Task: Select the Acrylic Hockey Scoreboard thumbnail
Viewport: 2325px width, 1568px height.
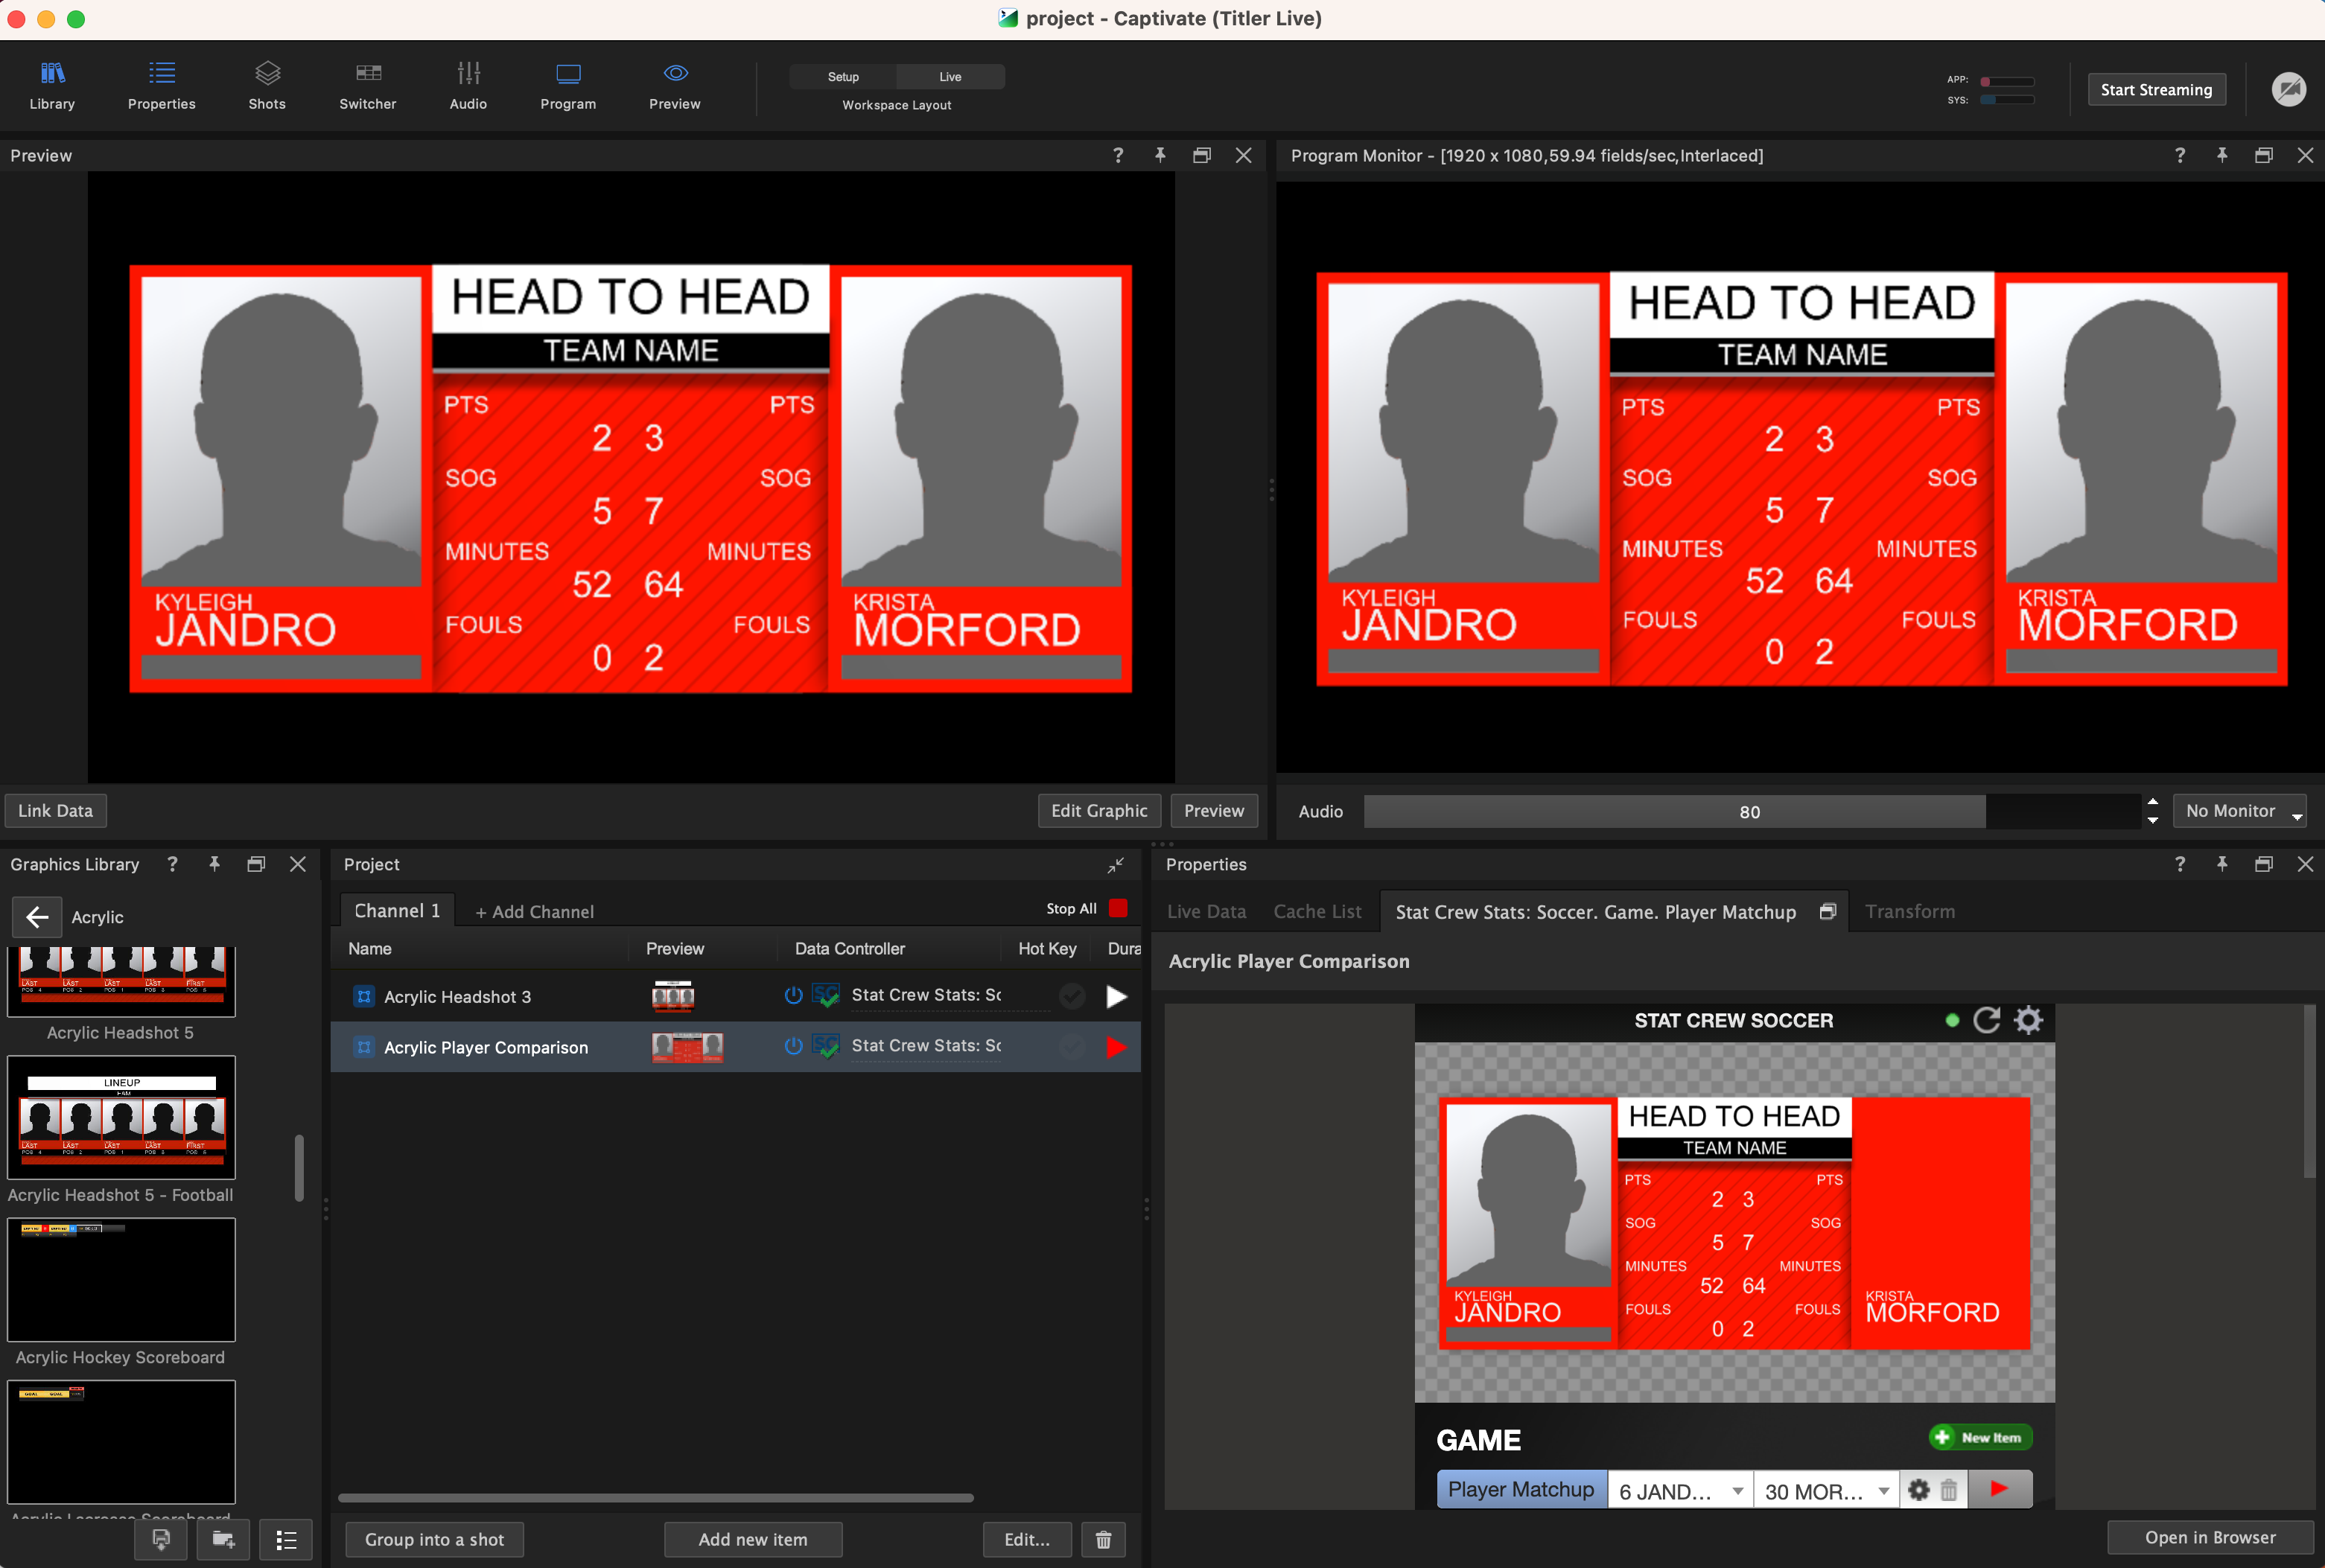Action: click(120, 1280)
